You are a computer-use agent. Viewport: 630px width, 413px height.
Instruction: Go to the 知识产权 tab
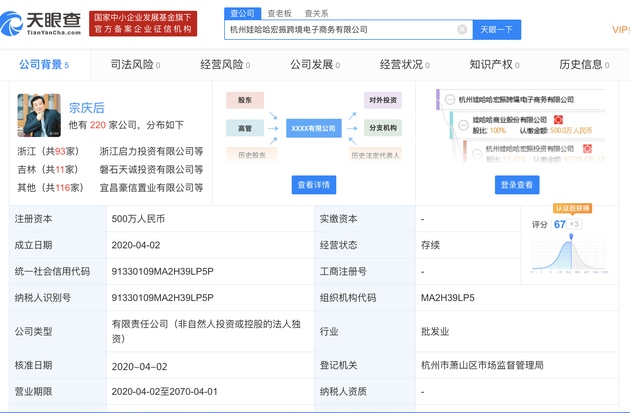point(494,65)
